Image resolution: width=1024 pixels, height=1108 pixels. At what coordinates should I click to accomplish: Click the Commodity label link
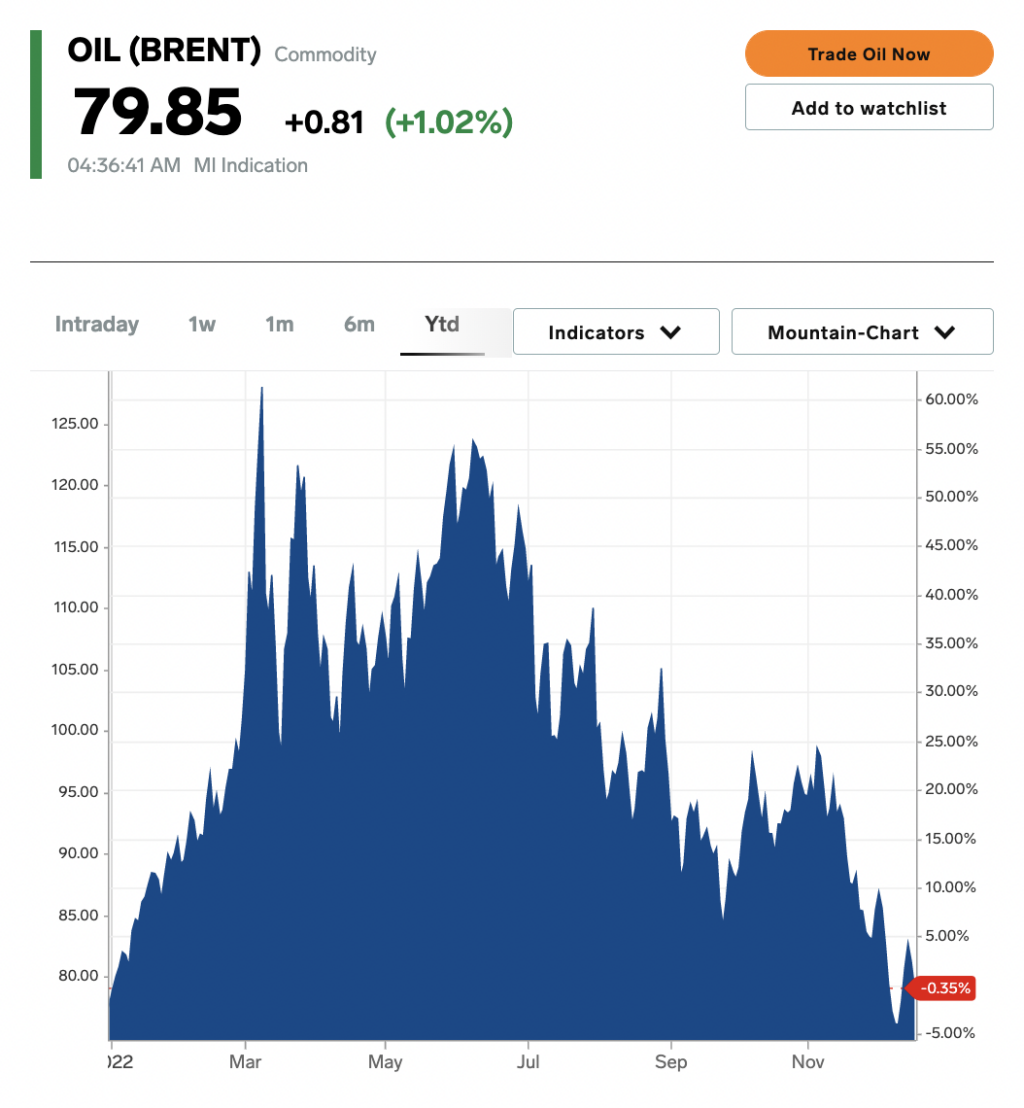pyautogui.click(x=325, y=54)
